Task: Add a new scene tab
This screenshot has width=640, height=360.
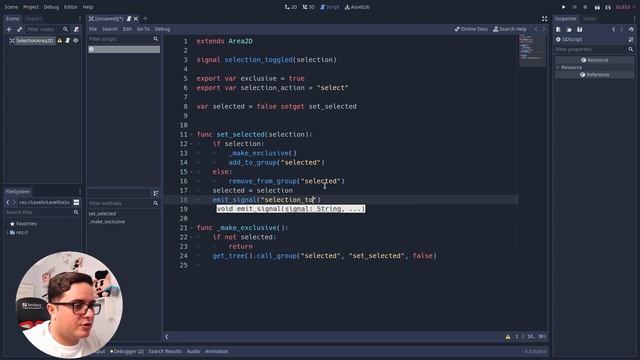Action: pyautogui.click(x=145, y=18)
